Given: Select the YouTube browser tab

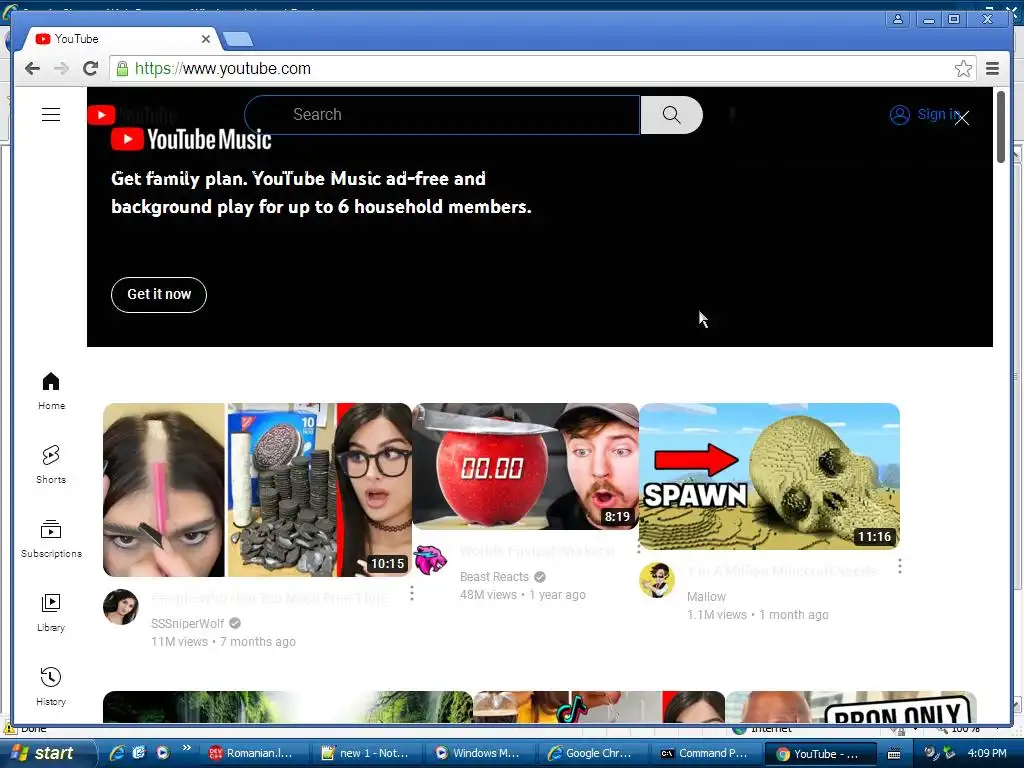Looking at the screenshot, I should click(x=121, y=39).
